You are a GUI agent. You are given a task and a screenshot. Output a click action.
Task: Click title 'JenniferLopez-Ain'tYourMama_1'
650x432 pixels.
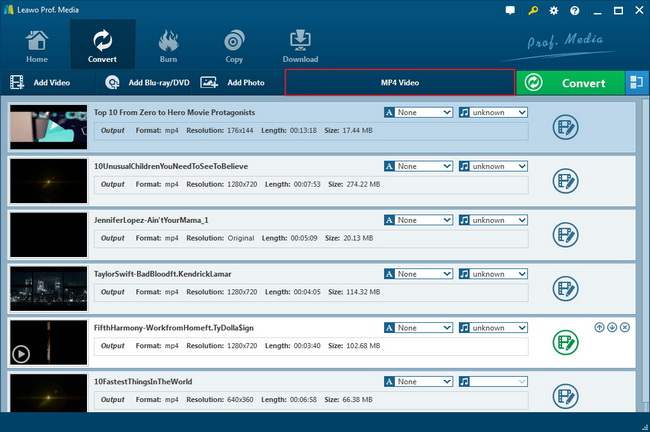(151, 220)
